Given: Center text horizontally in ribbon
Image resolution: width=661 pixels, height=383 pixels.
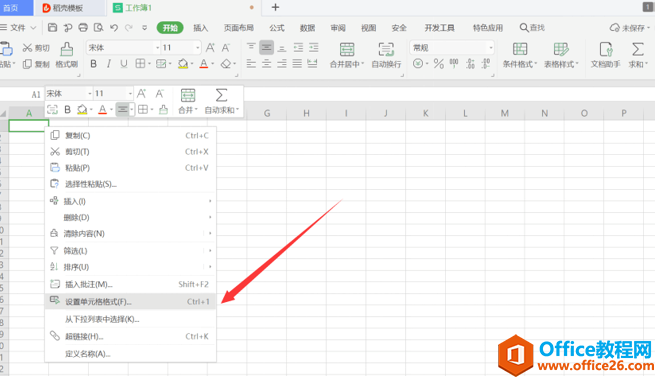Looking at the screenshot, I should [266, 64].
